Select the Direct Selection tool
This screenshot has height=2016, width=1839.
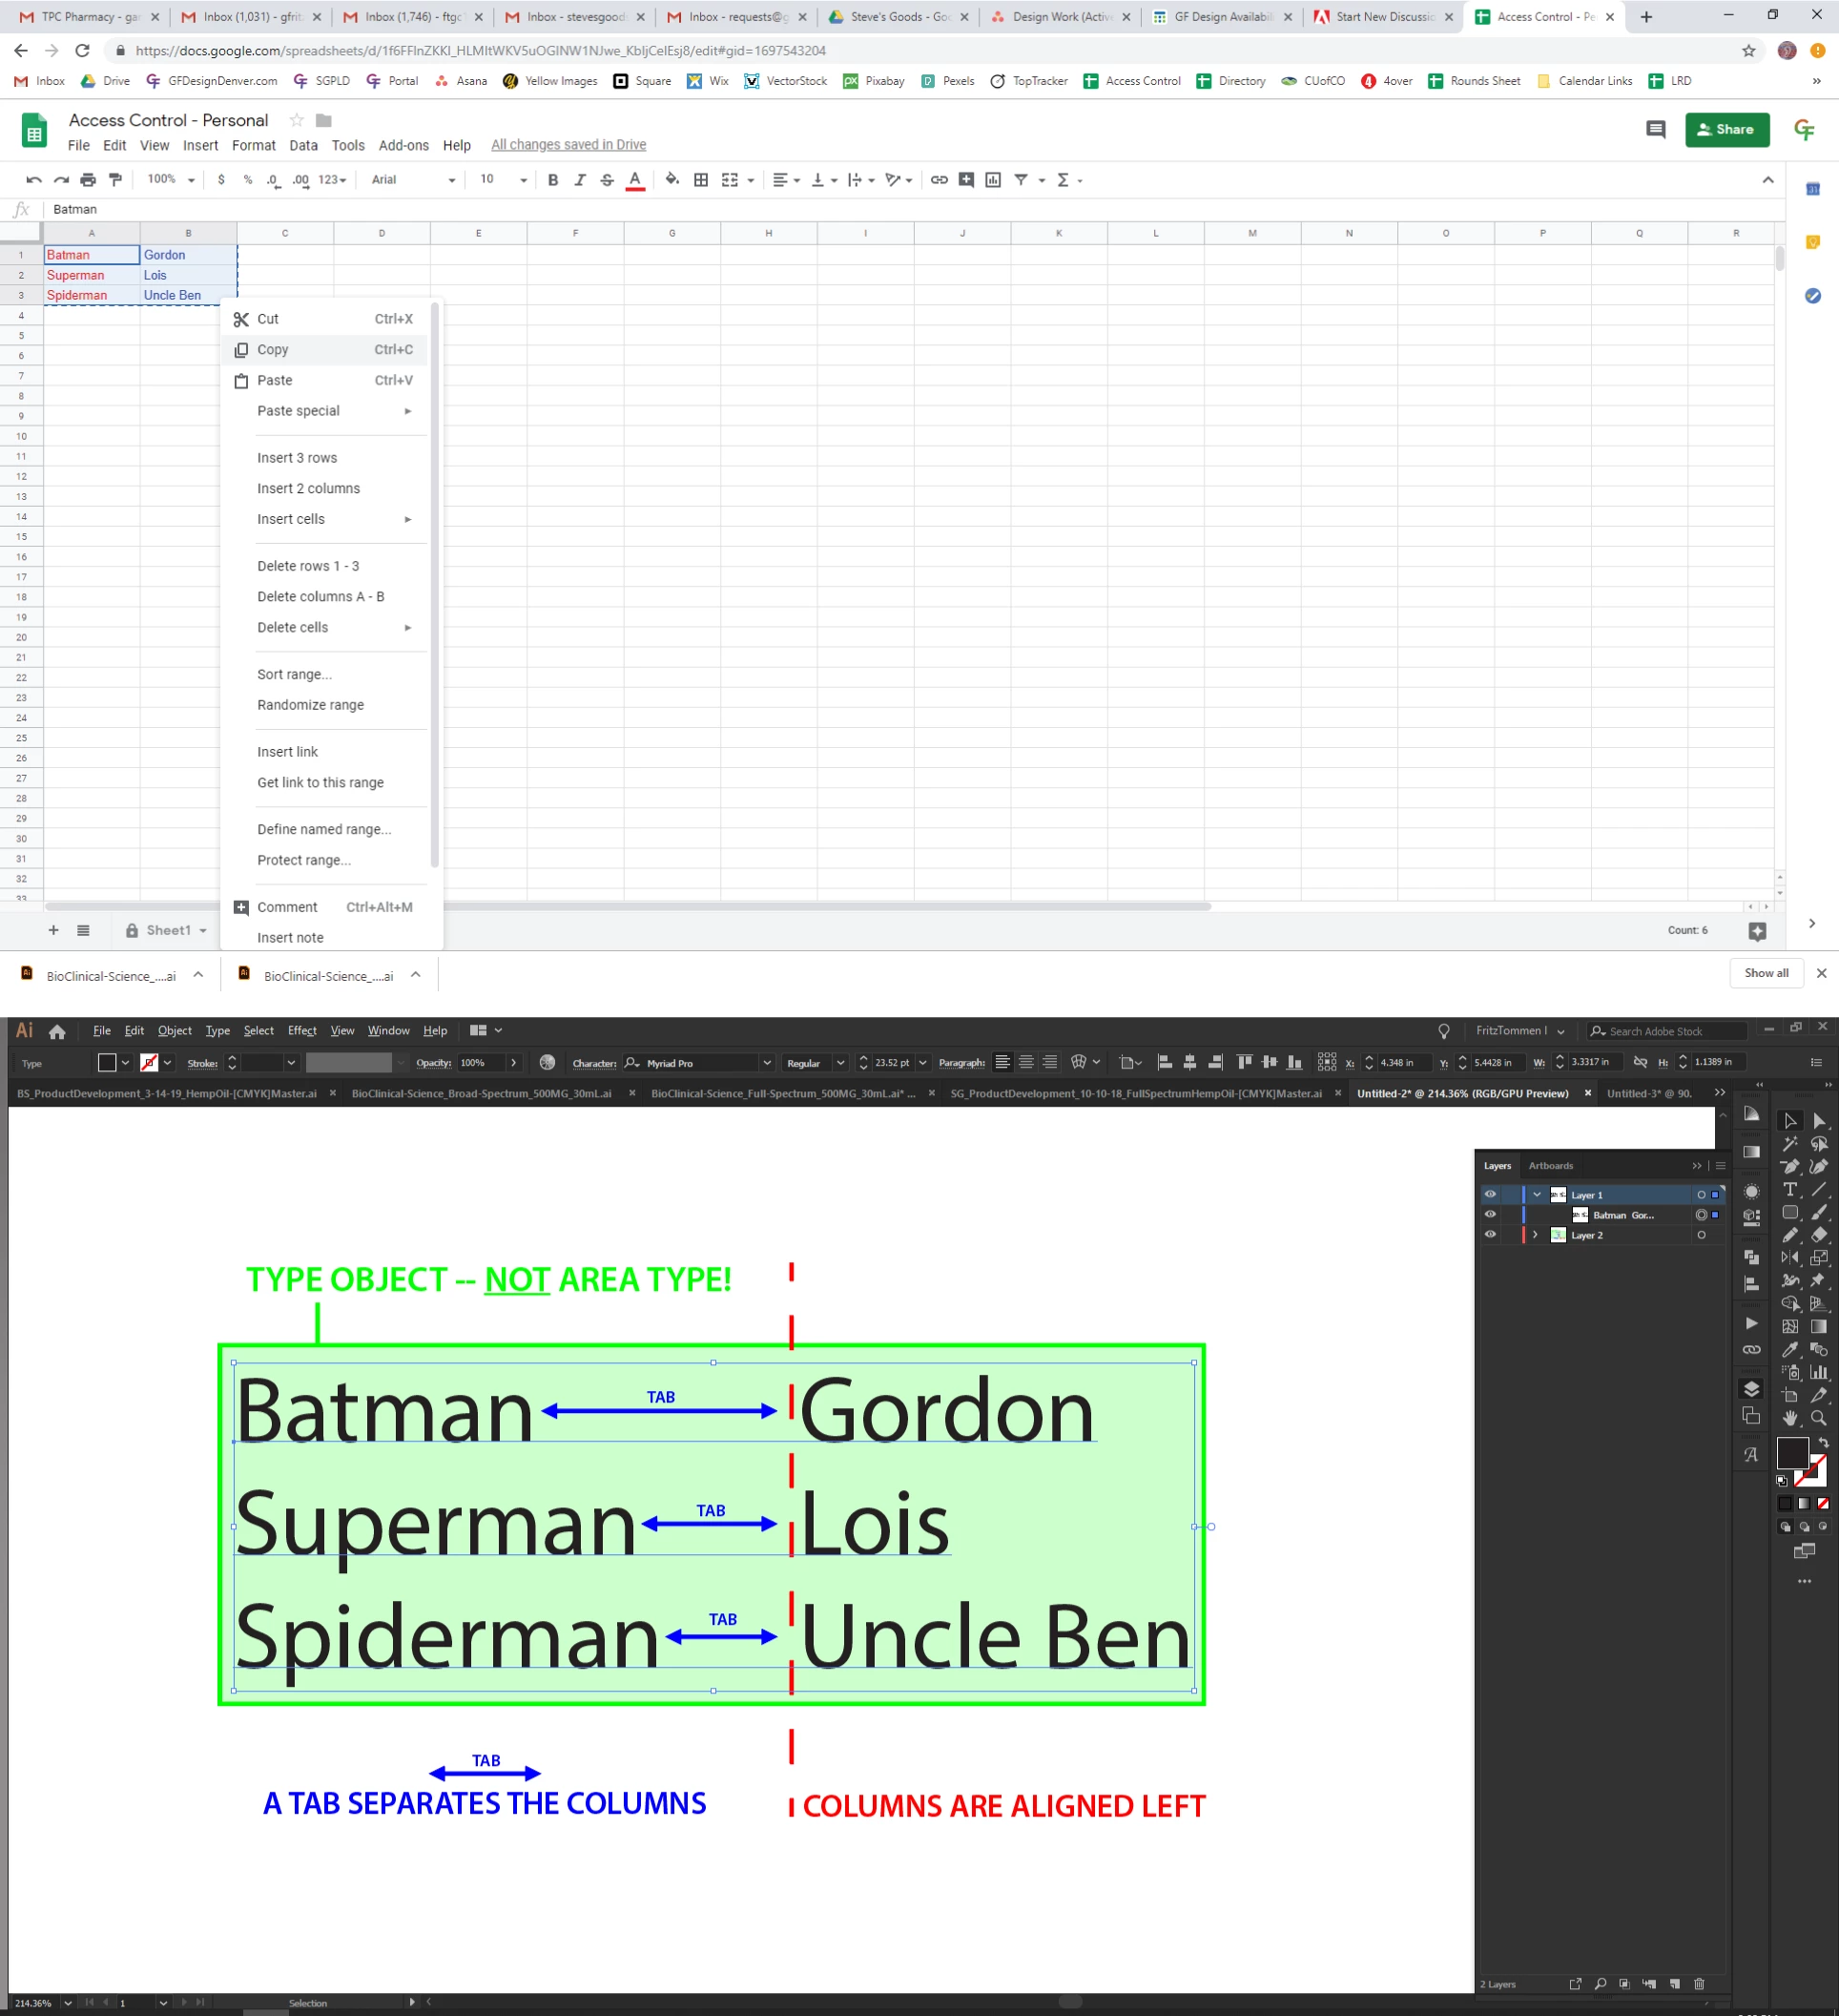(1819, 1121)
